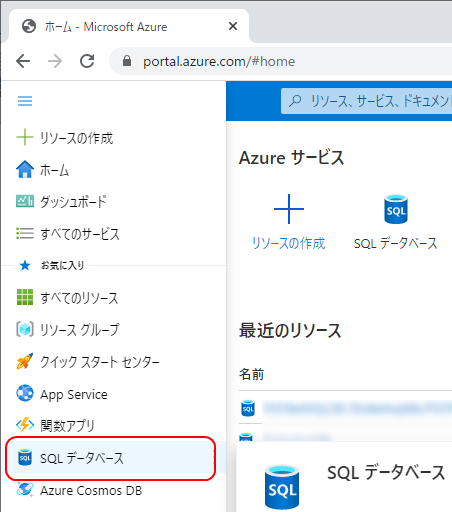Select App Service in the favorites list
This screenshot has height=512, width=452.
click(x=74, y=394)
